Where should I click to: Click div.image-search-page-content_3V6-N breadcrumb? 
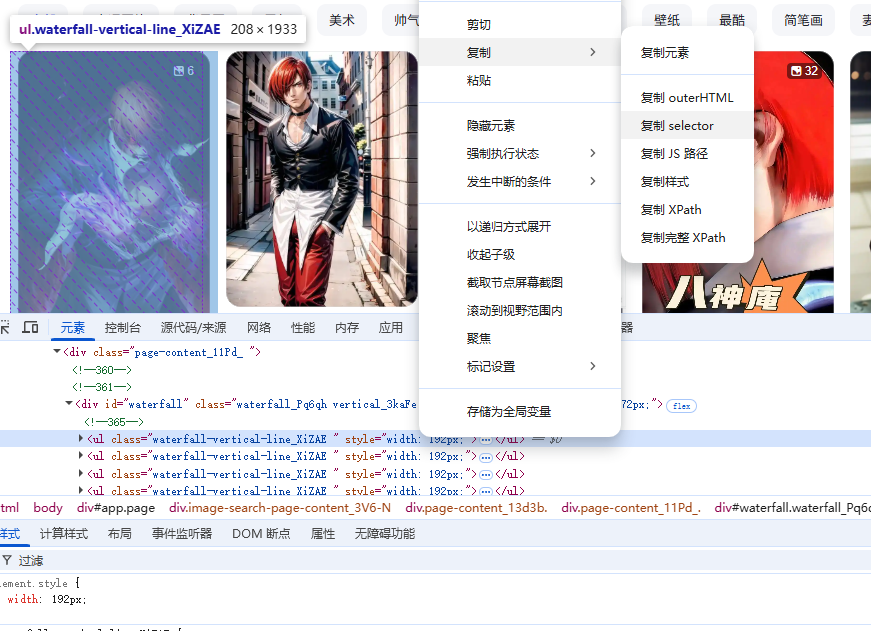click(x=280, y=508)
